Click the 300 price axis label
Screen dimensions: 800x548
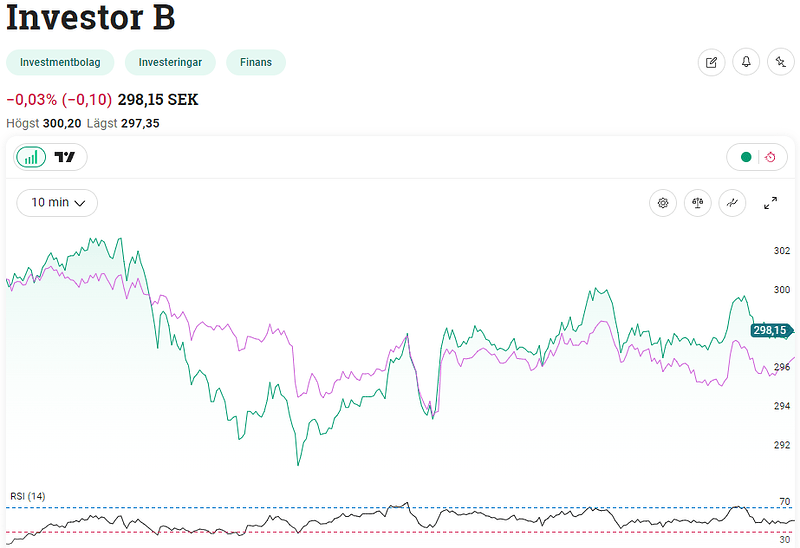click(x=782, y=289)
